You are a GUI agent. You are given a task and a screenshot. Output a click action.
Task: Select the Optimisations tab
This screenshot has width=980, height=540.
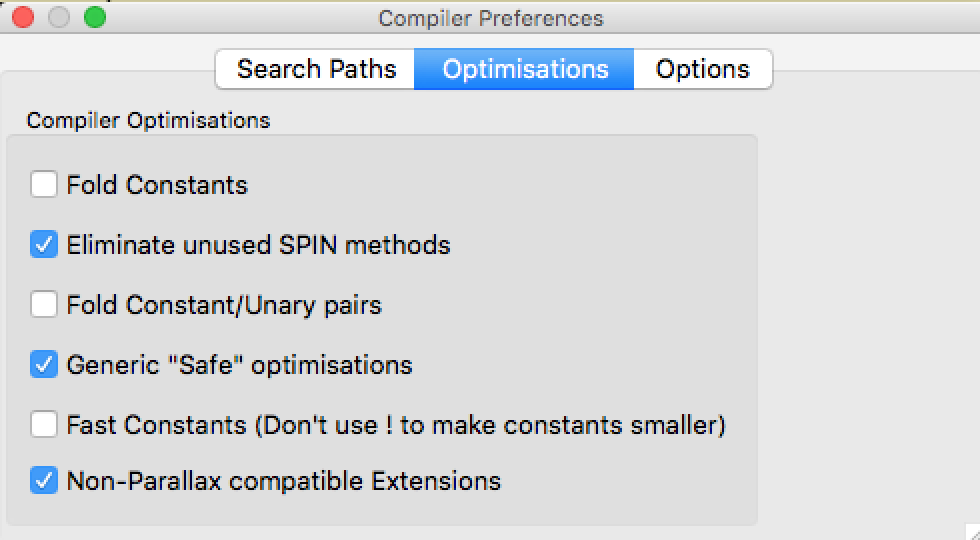(x=525, y=69)
